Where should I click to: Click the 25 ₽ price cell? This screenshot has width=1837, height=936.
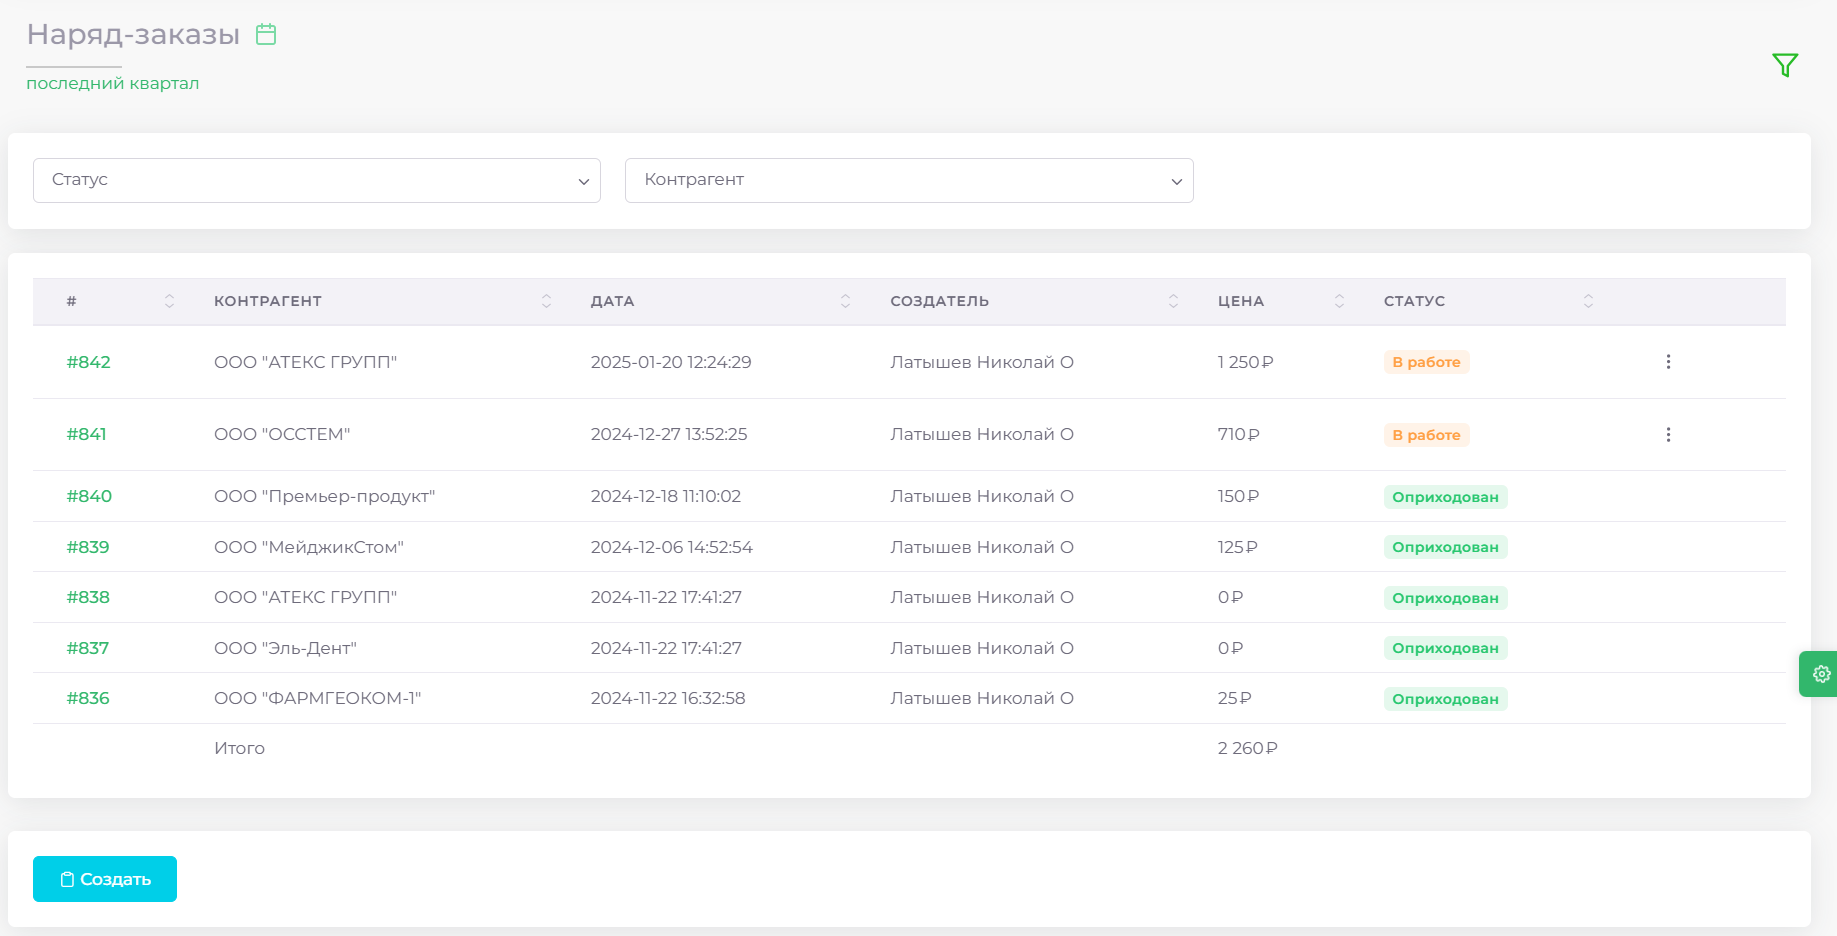tap(1234, 698)
